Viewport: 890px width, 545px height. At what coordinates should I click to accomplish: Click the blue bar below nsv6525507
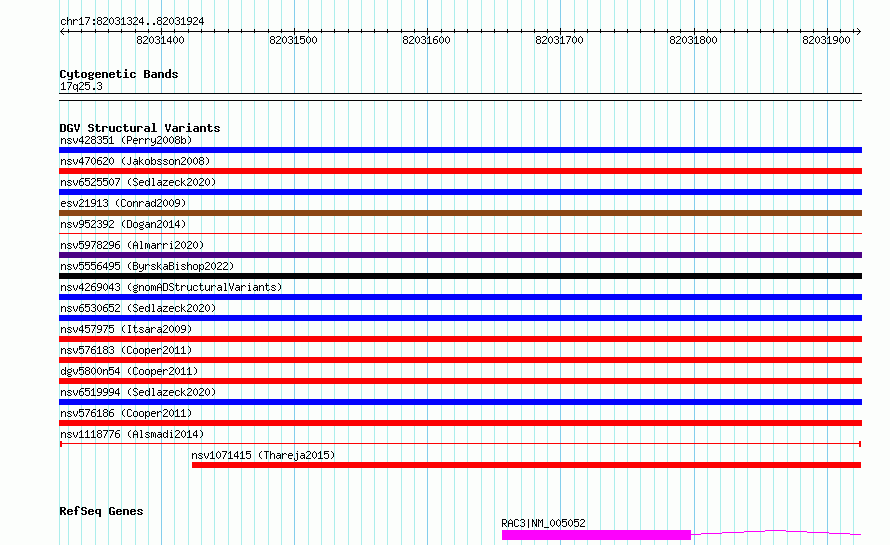[460, 192]
